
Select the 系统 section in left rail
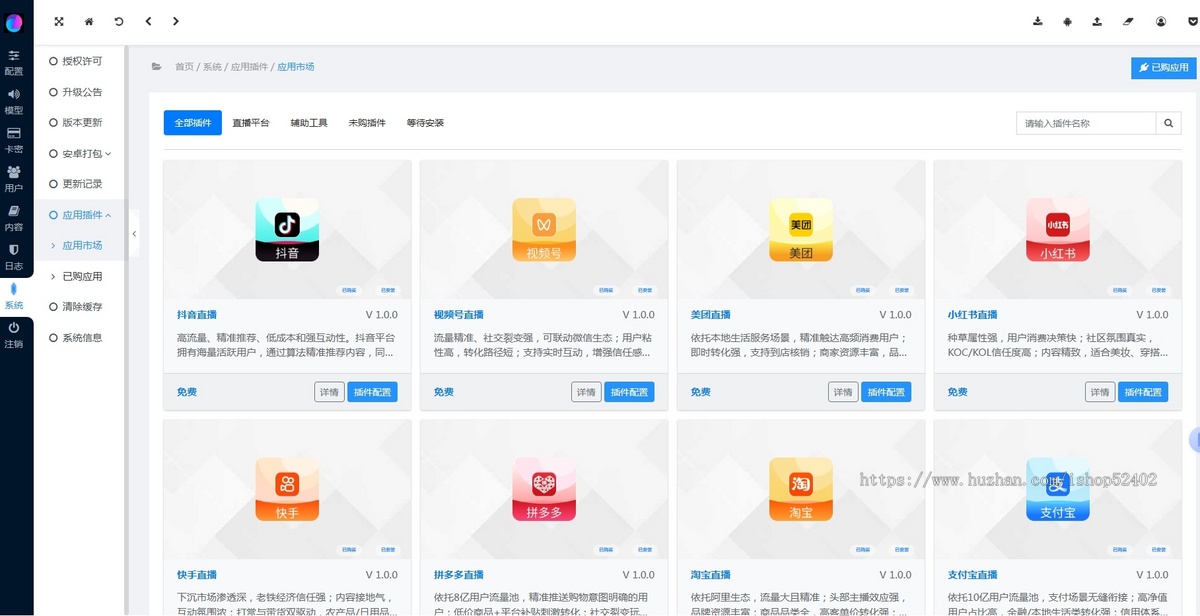point(14,296)
